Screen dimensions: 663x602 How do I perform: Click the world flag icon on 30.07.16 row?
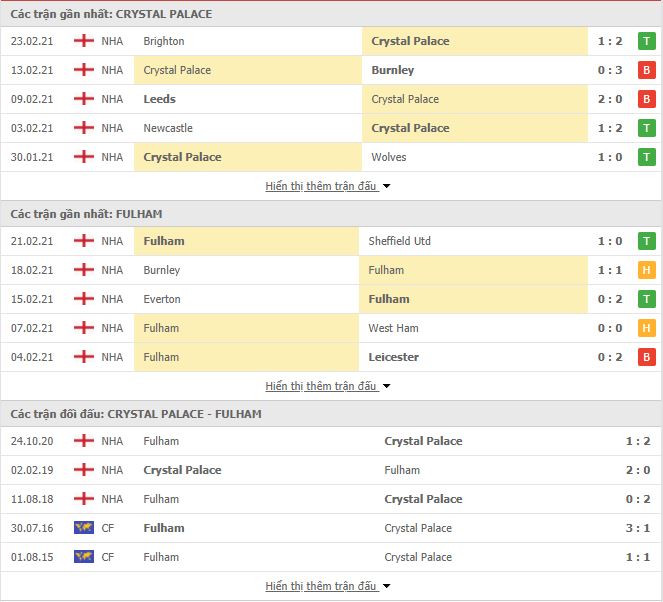coord(84,528)
